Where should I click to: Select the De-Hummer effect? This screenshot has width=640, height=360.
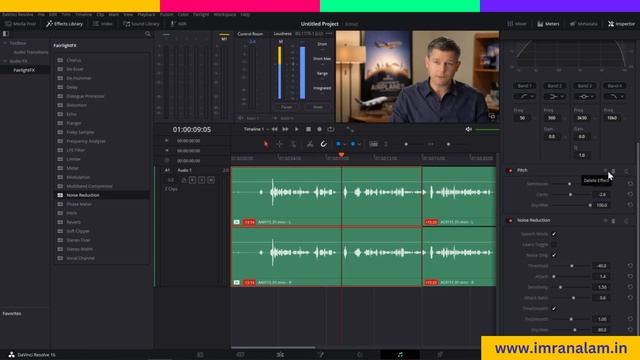[79, 78]
